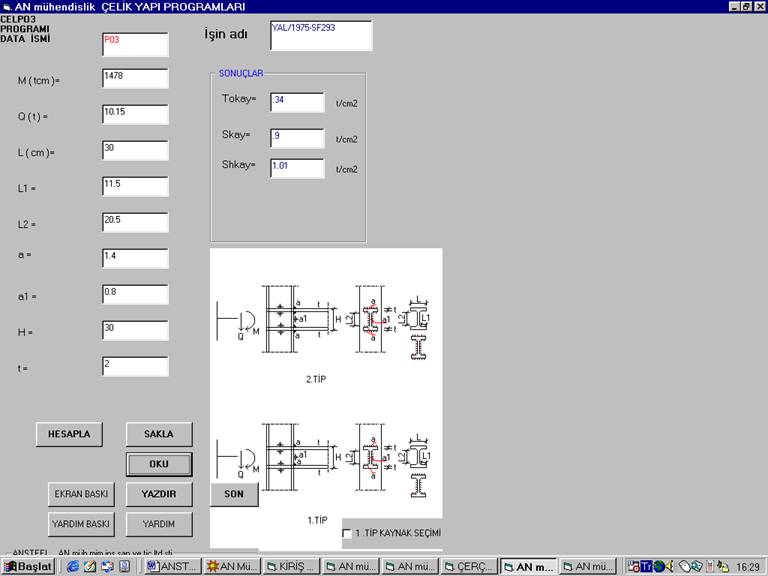Click the application icon in the title bar
The height and width of the screenshot is (576, 768).
click(x=6, y=7)
